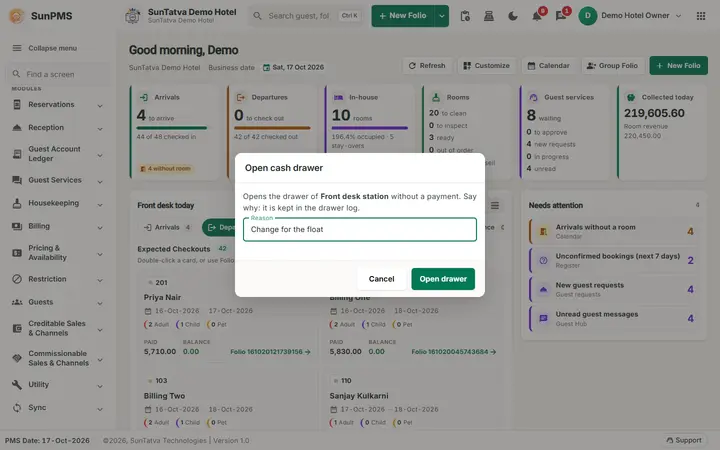Expand the Restriction module
Screen dimensions: 720x450
pos(57,279)
